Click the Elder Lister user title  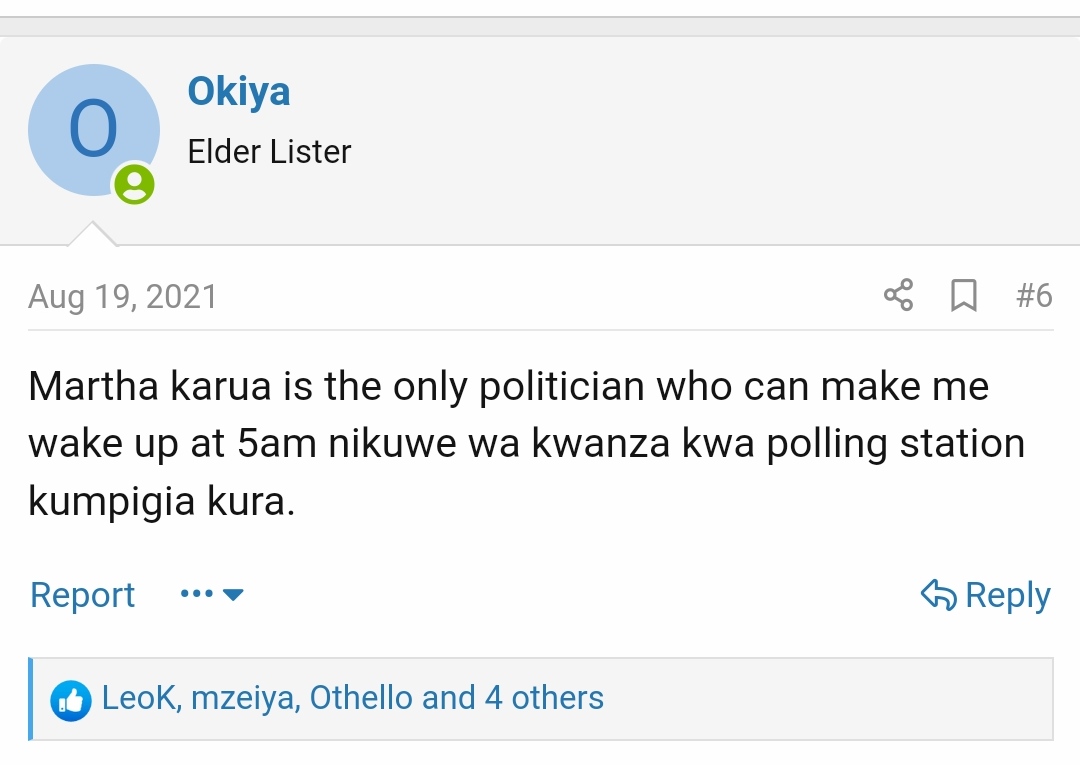(x=269, y=152)
